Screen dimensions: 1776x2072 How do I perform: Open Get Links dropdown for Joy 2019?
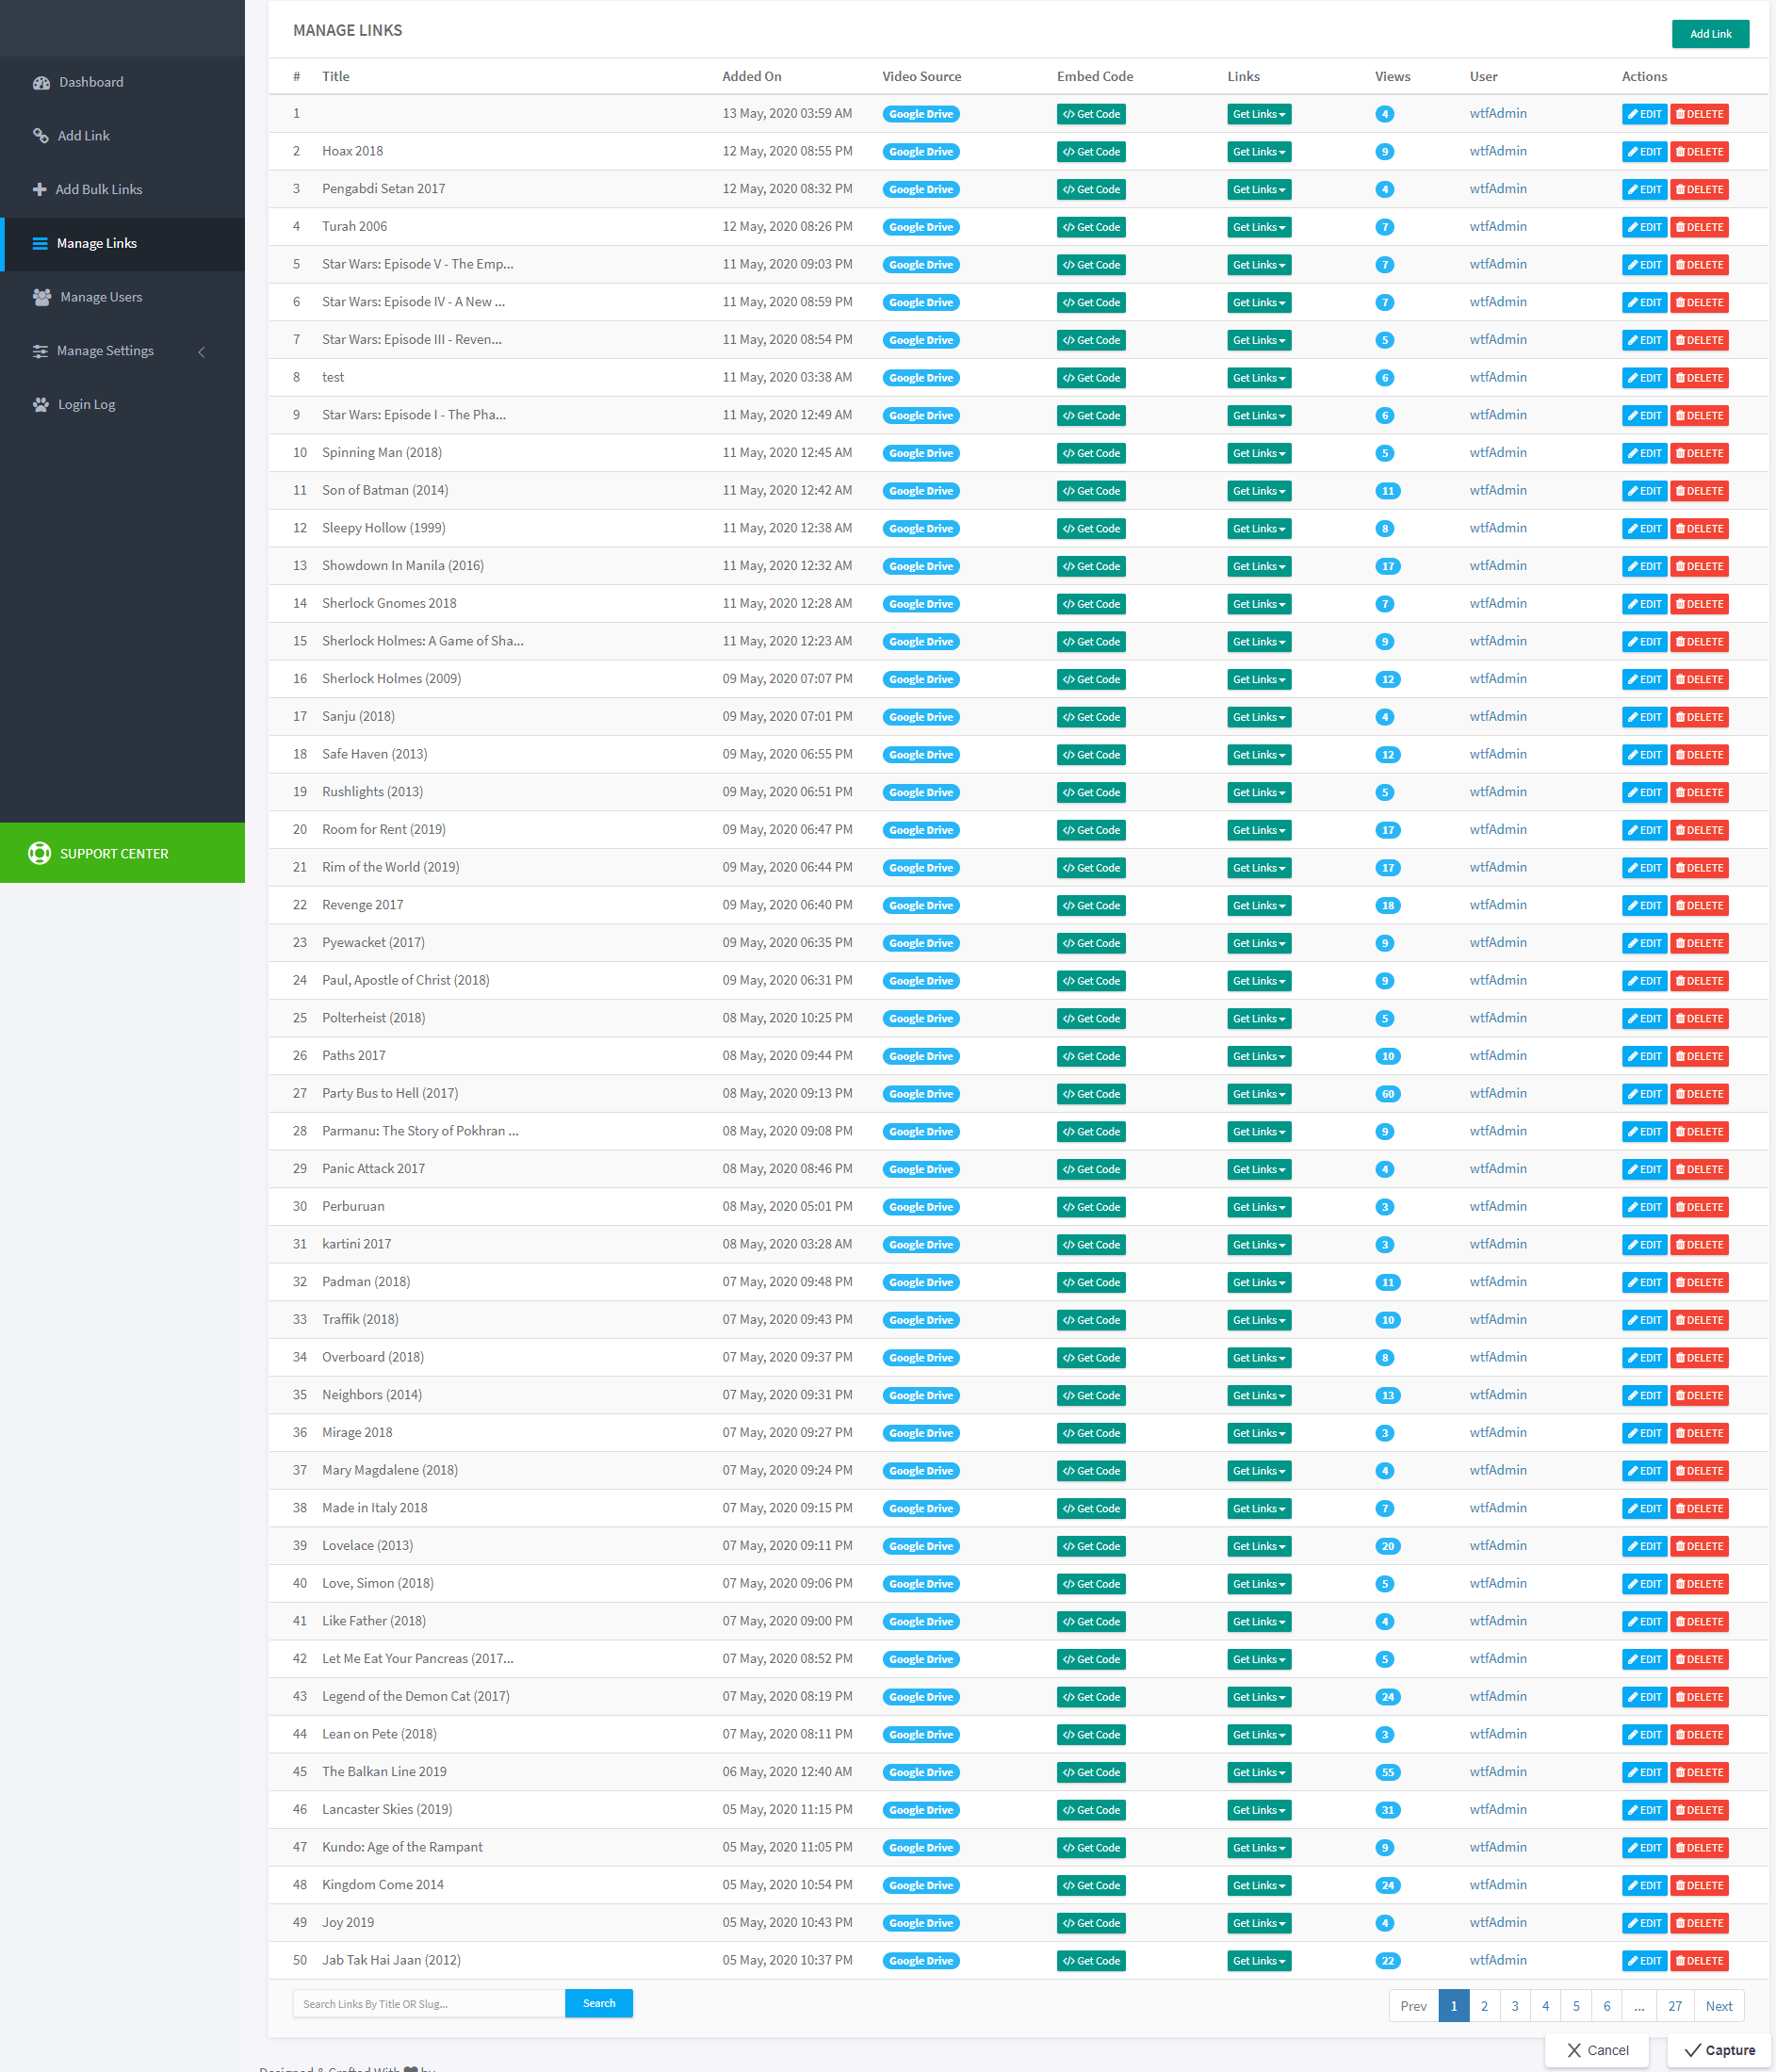click(1258, 1923)
